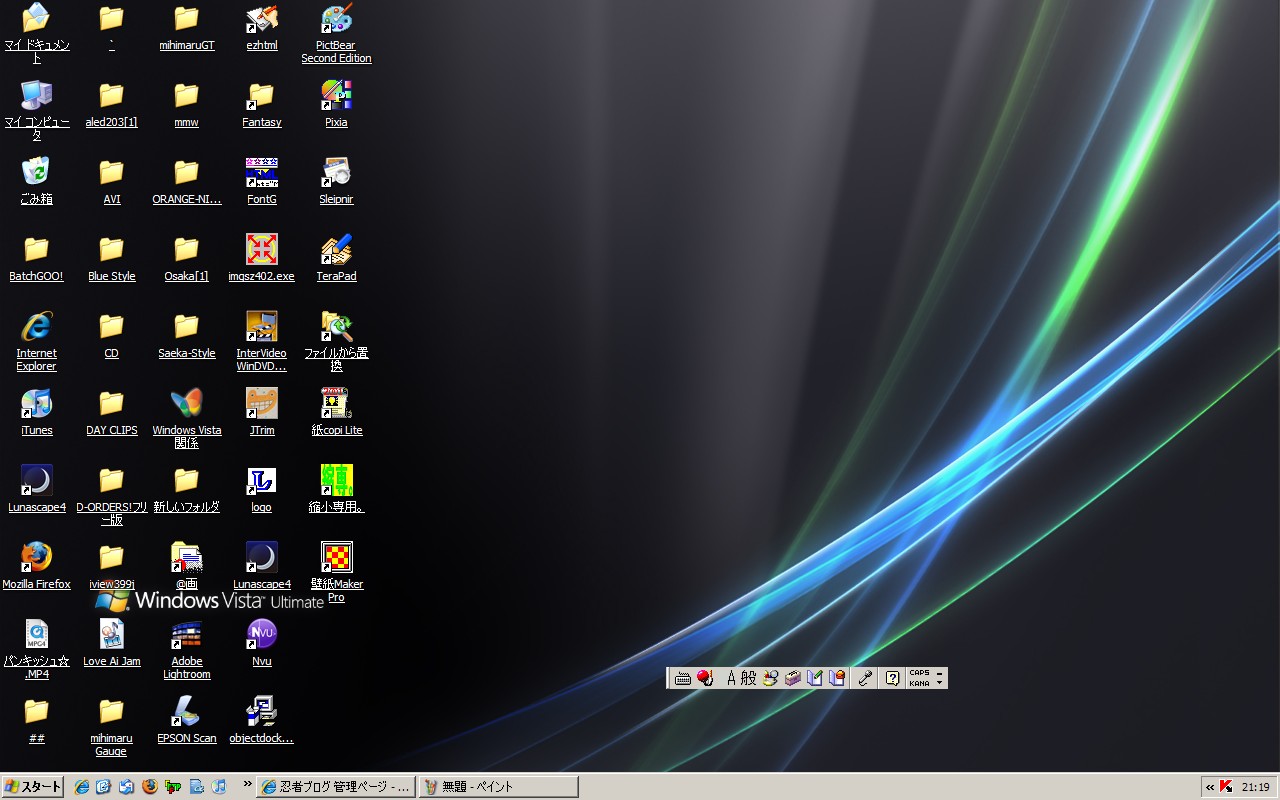Expand hidden quick launch items chevron

pos(247,786)
